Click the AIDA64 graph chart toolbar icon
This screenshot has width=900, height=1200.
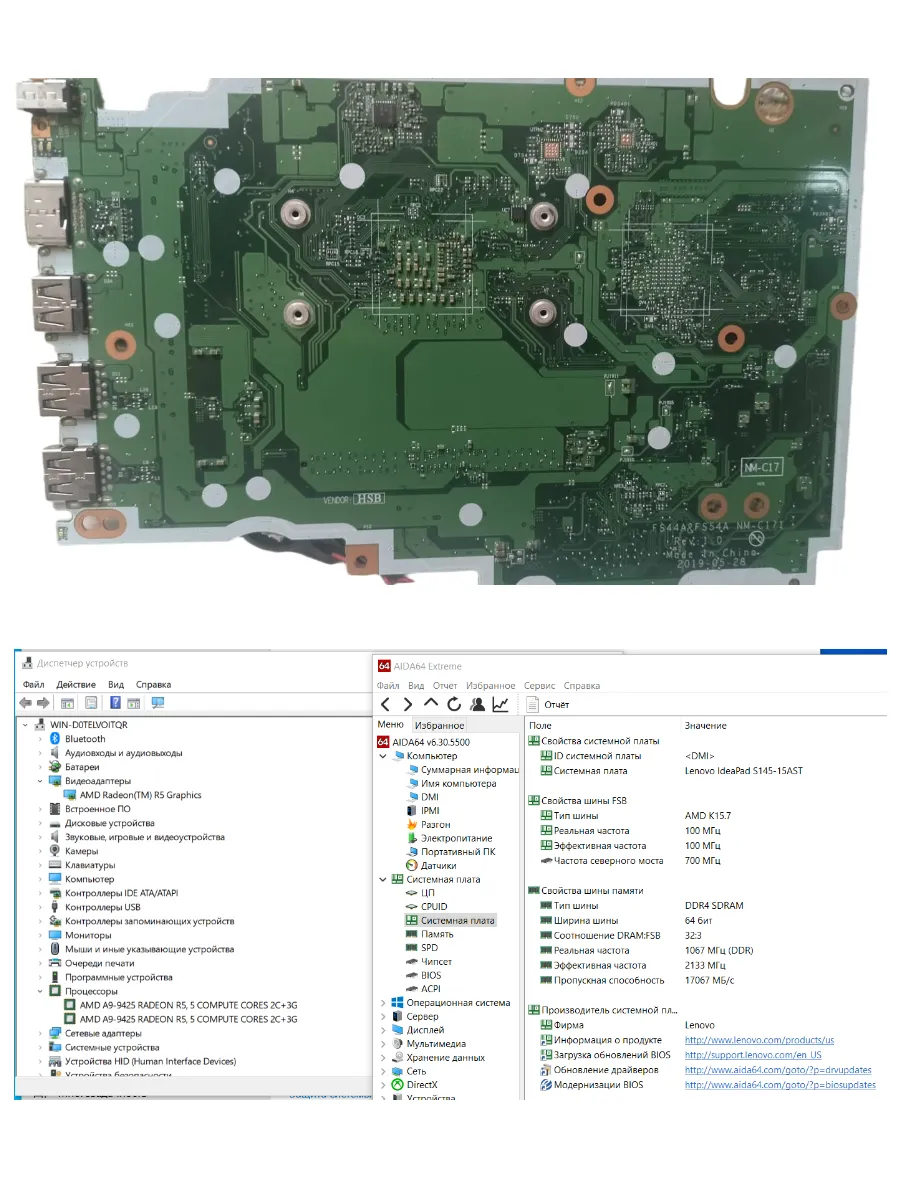pyautogui.click(x=500, y=704)
